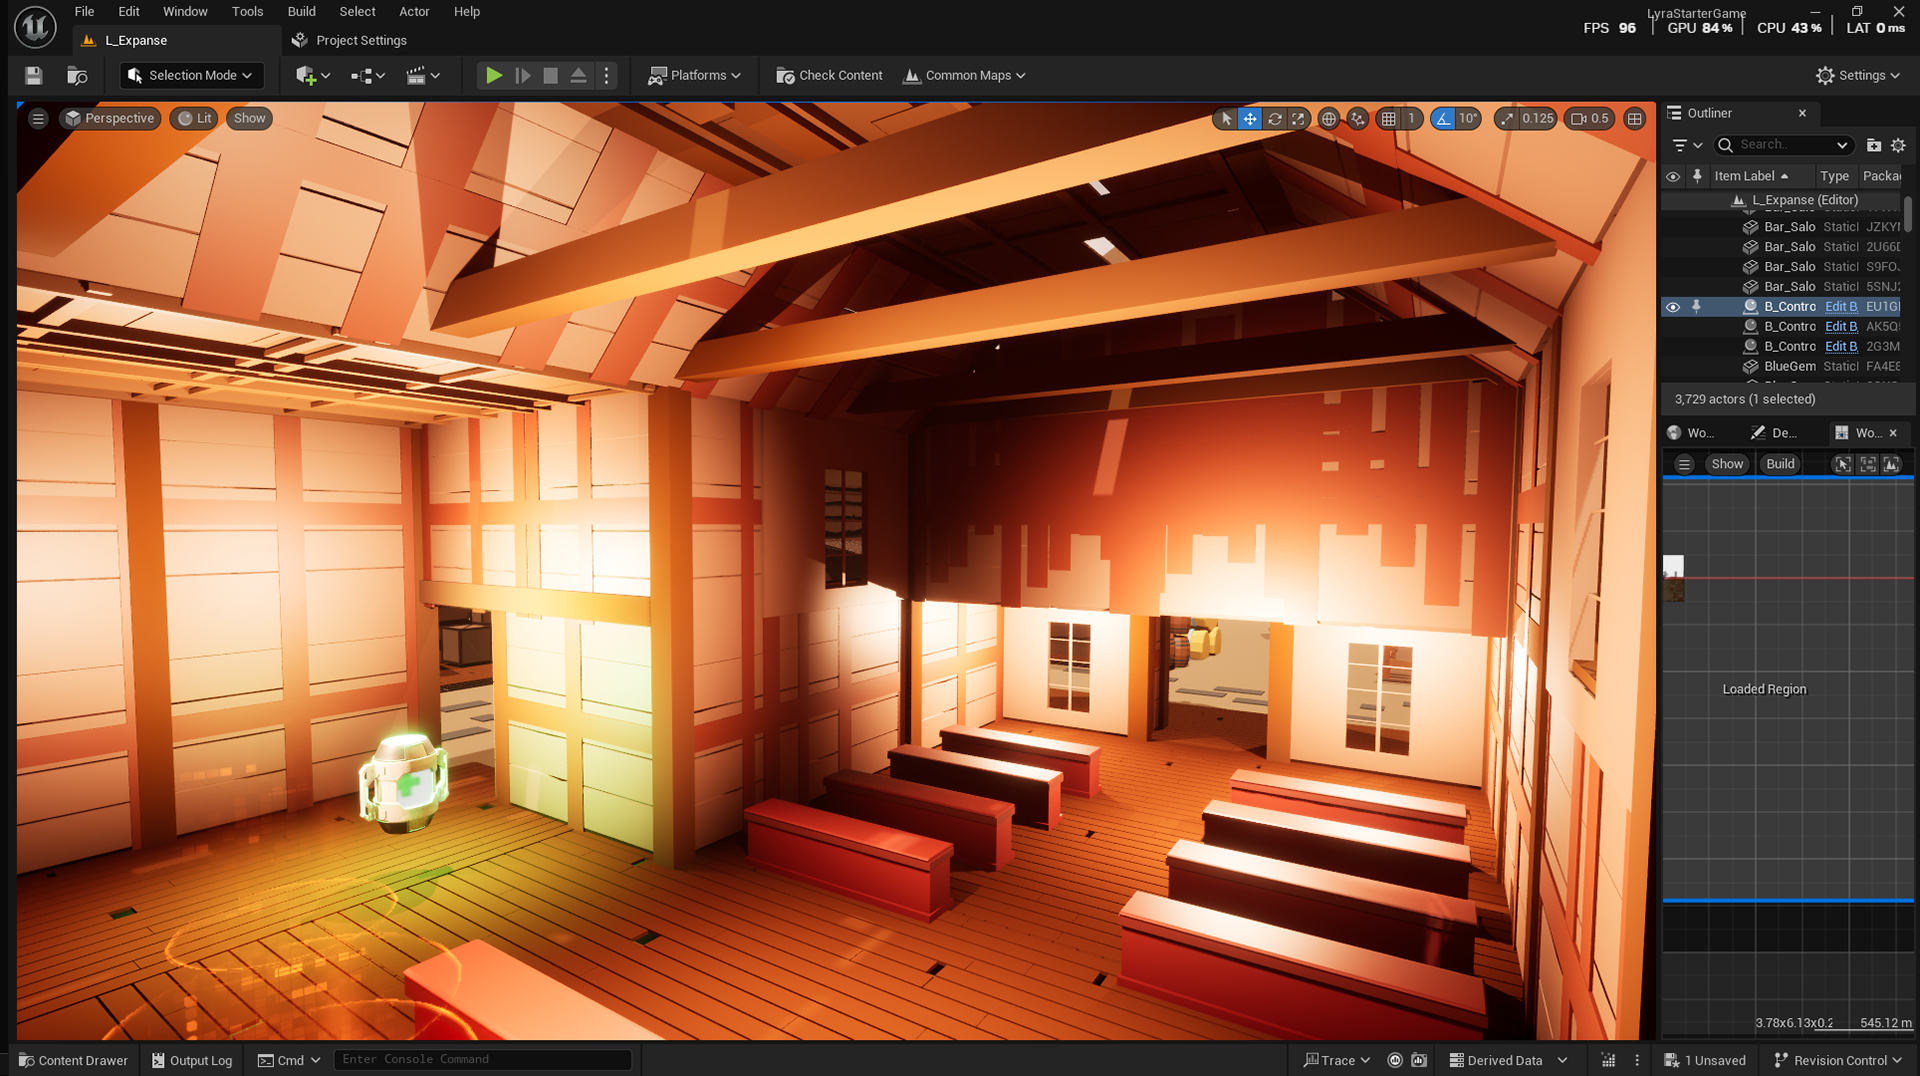Open rotation snap value 10°
This screenshot has width=1920, height=1076.
[x=1468, y=118]
